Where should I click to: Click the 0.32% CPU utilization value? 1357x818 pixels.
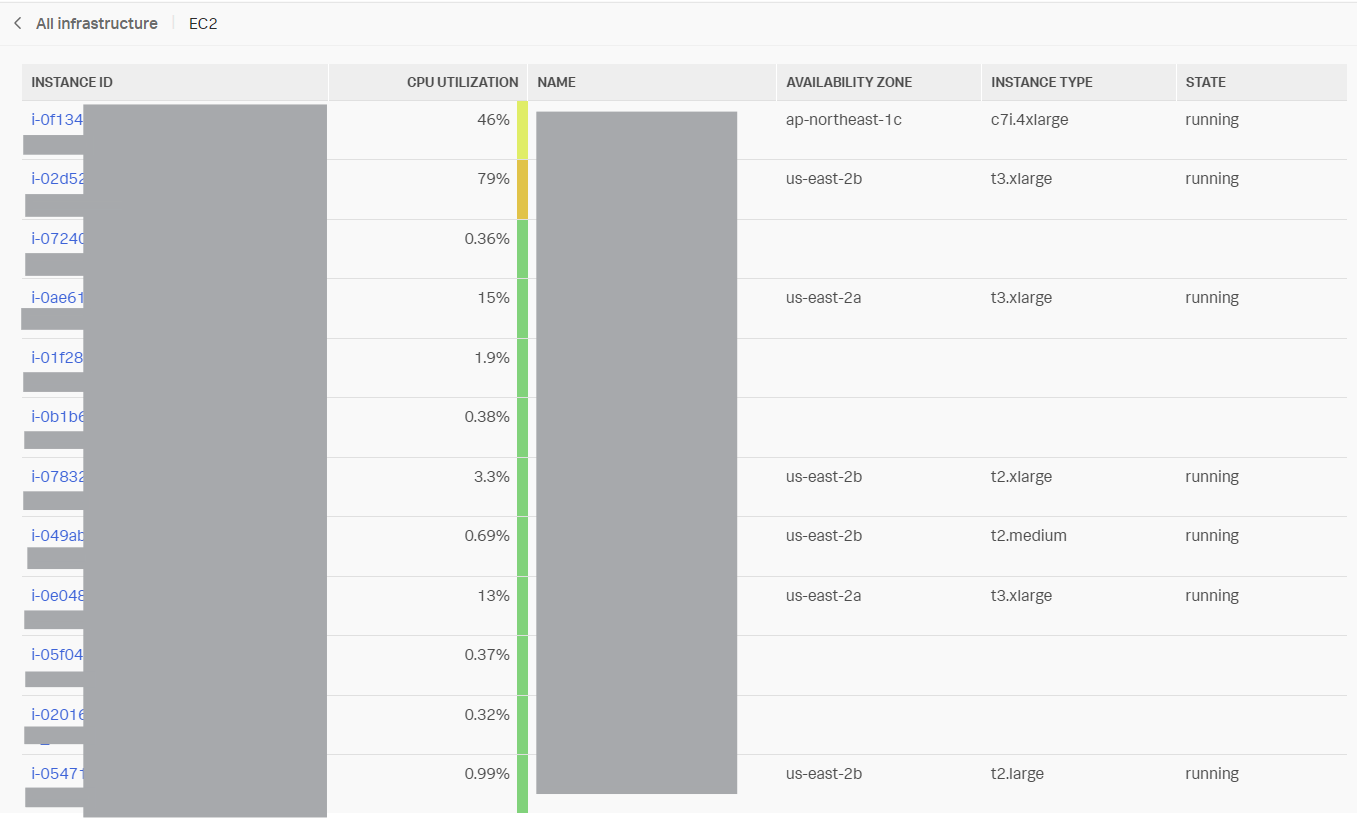pos(487,715)
